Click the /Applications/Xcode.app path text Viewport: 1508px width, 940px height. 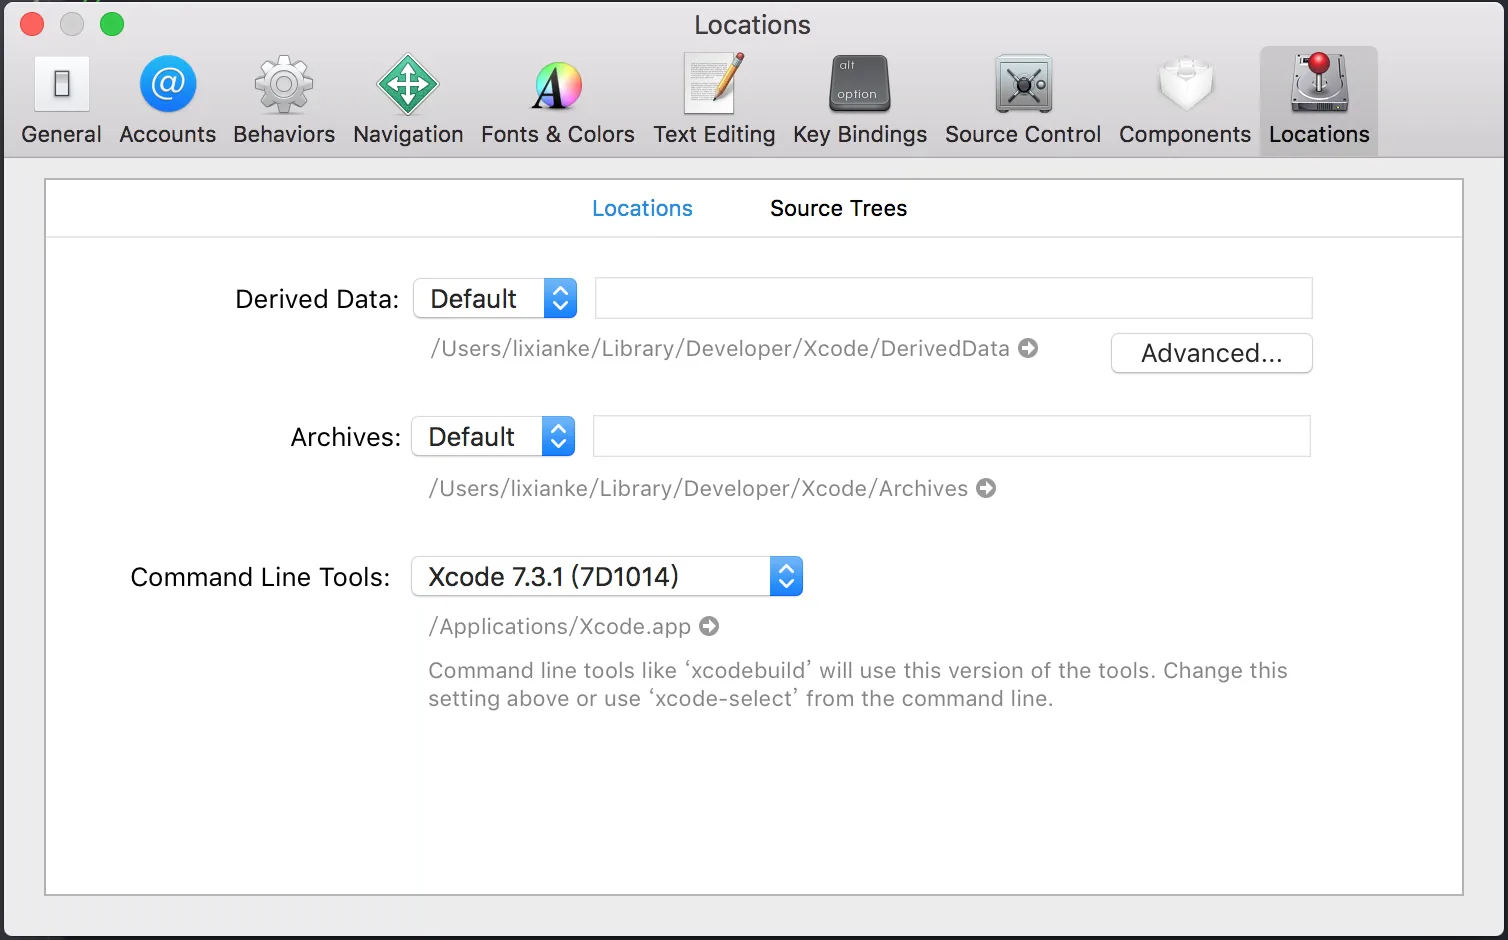coord(560,626)
